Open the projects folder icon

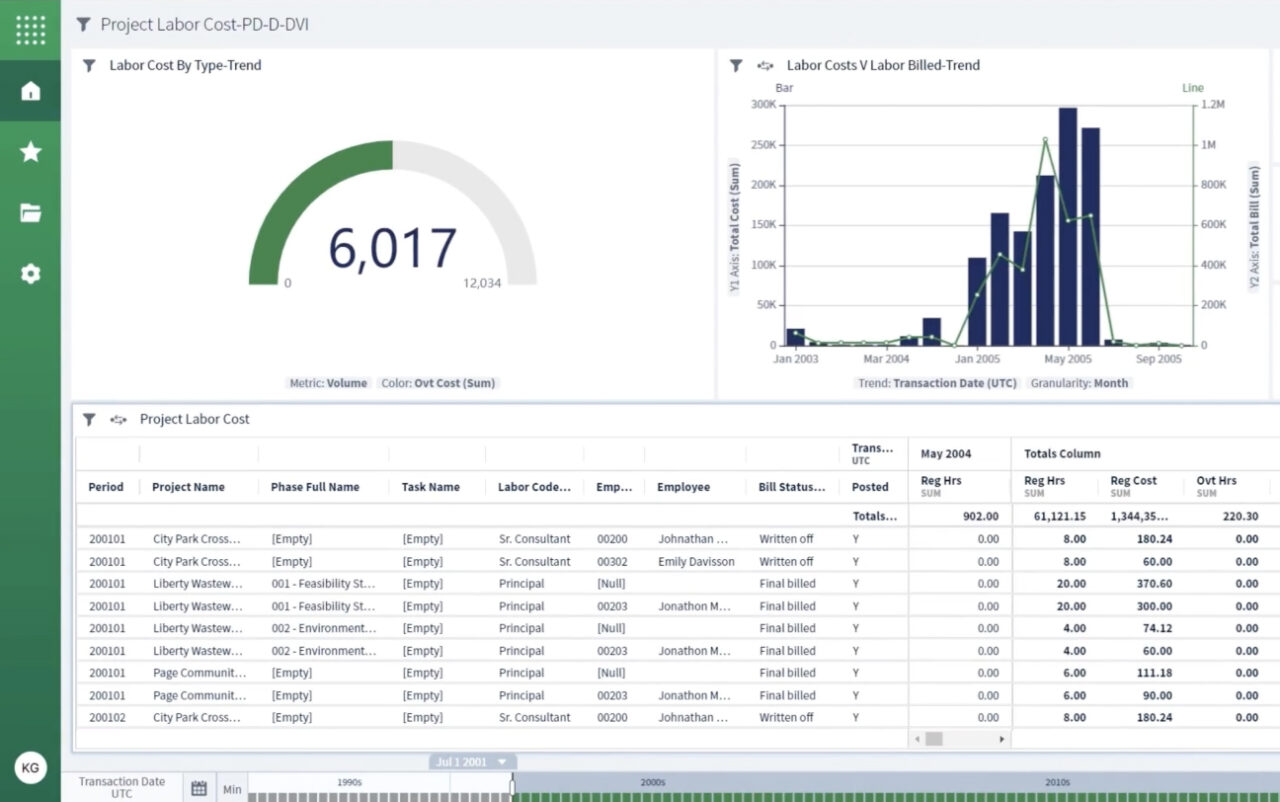tap(31, 213)
